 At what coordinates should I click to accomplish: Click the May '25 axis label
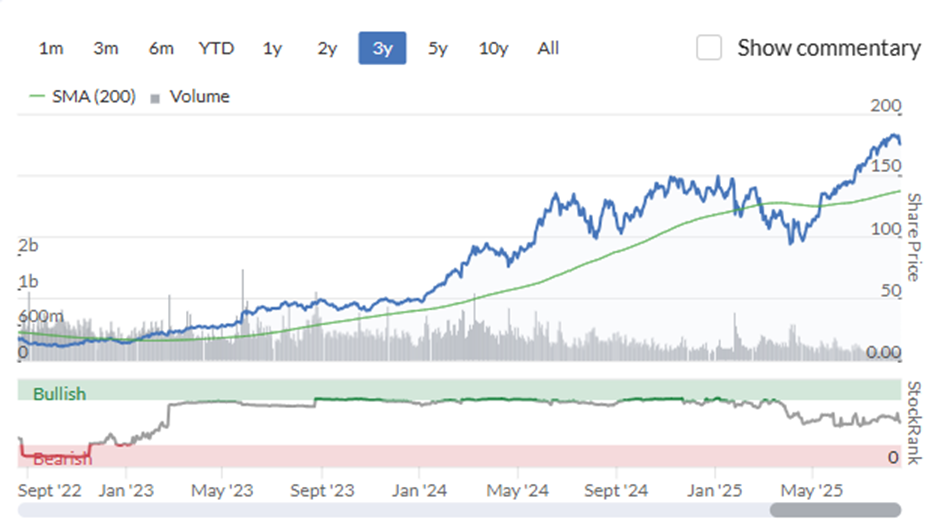coord(811,491)
